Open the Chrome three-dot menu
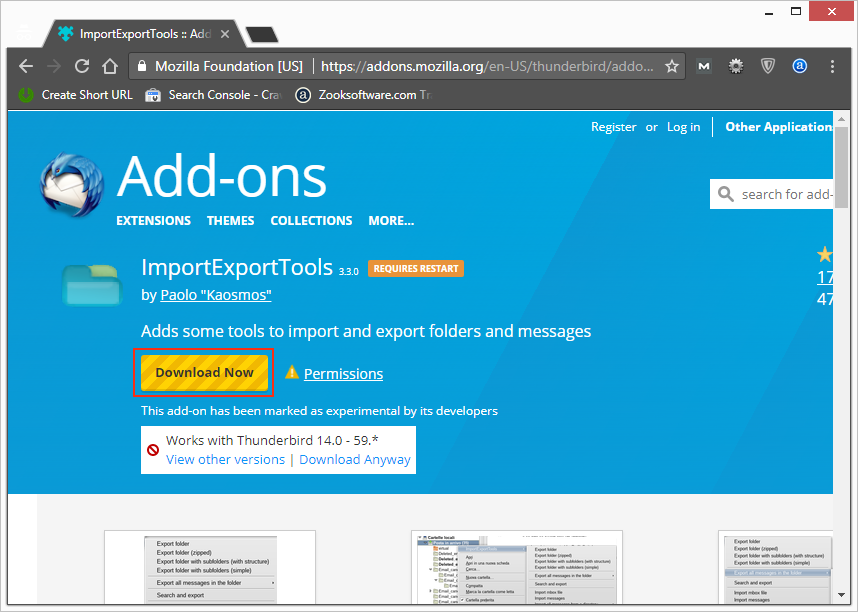858x612 pixels. pyautogui.click(x=832, y=66)
